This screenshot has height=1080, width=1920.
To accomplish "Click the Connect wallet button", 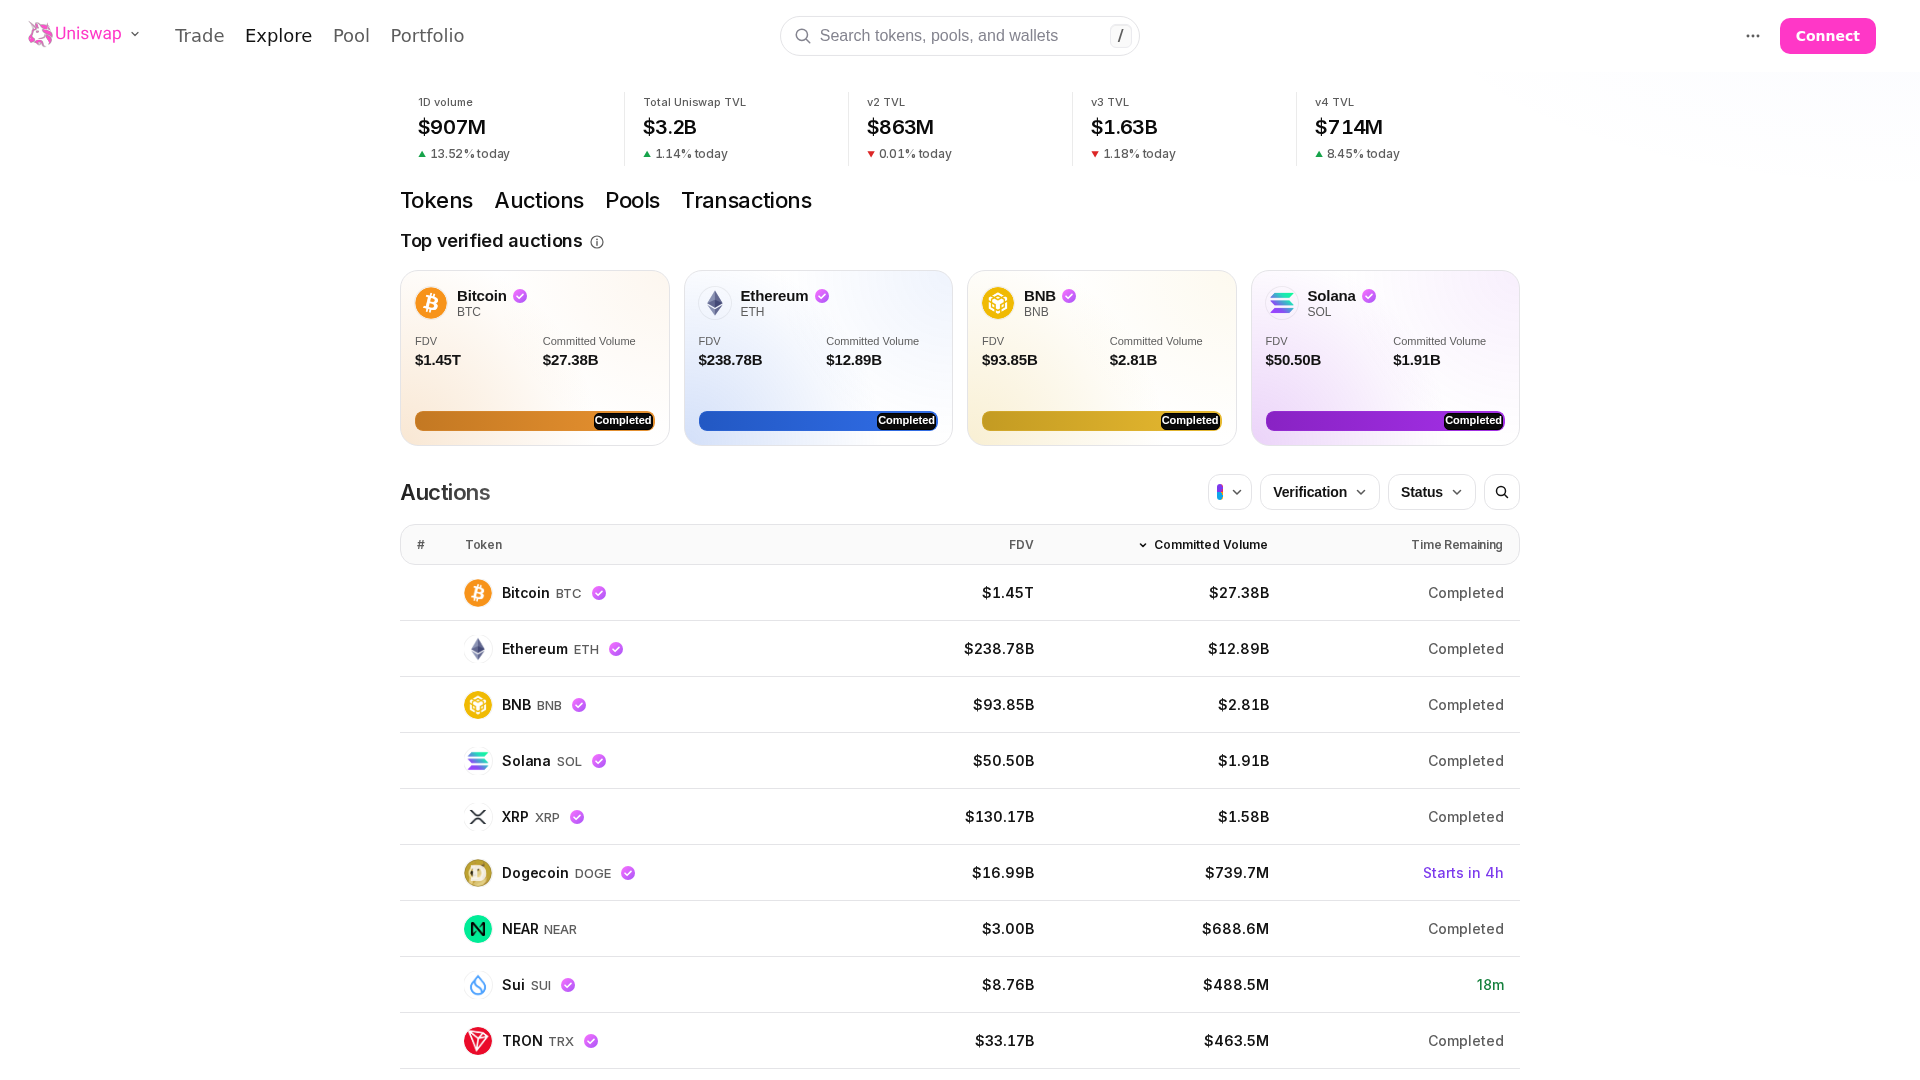I will (1828, 36).
